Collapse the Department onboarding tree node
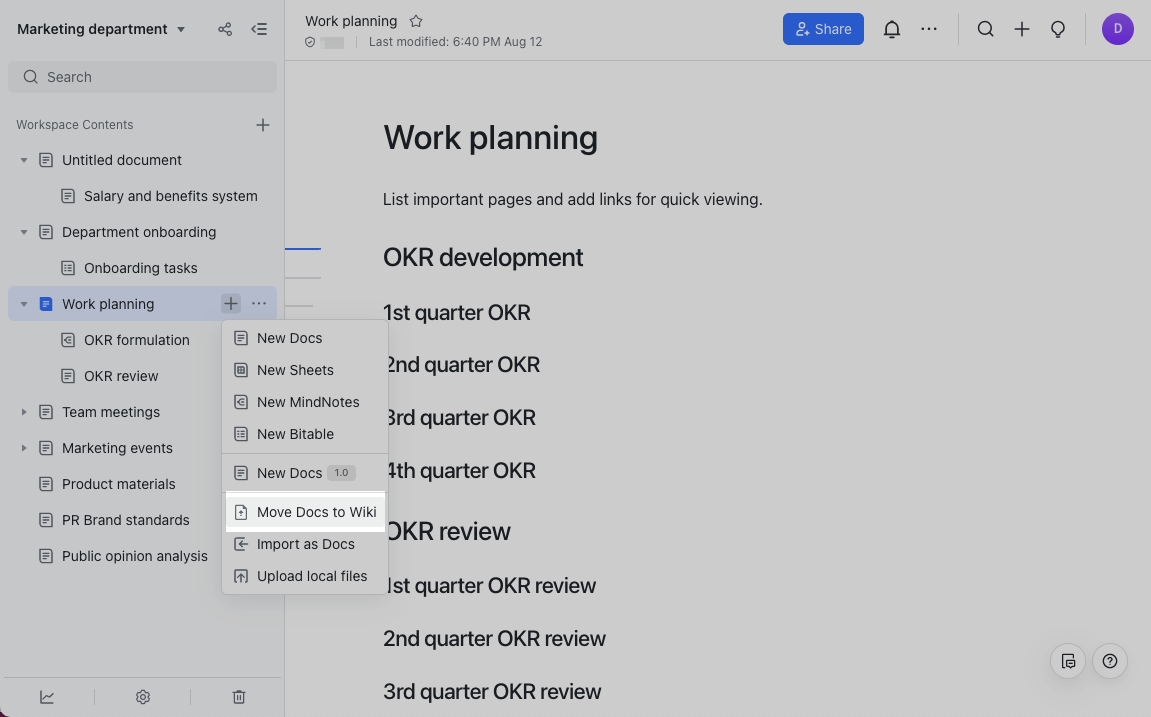The height and width of the screenshot is (717, 1151). tap(24, 232)
